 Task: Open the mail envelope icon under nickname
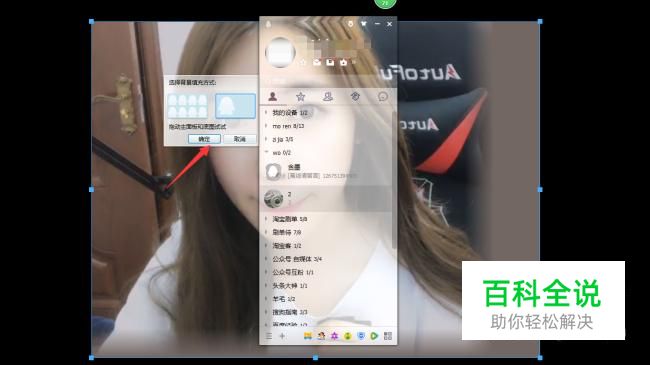(x=317, y=62)
